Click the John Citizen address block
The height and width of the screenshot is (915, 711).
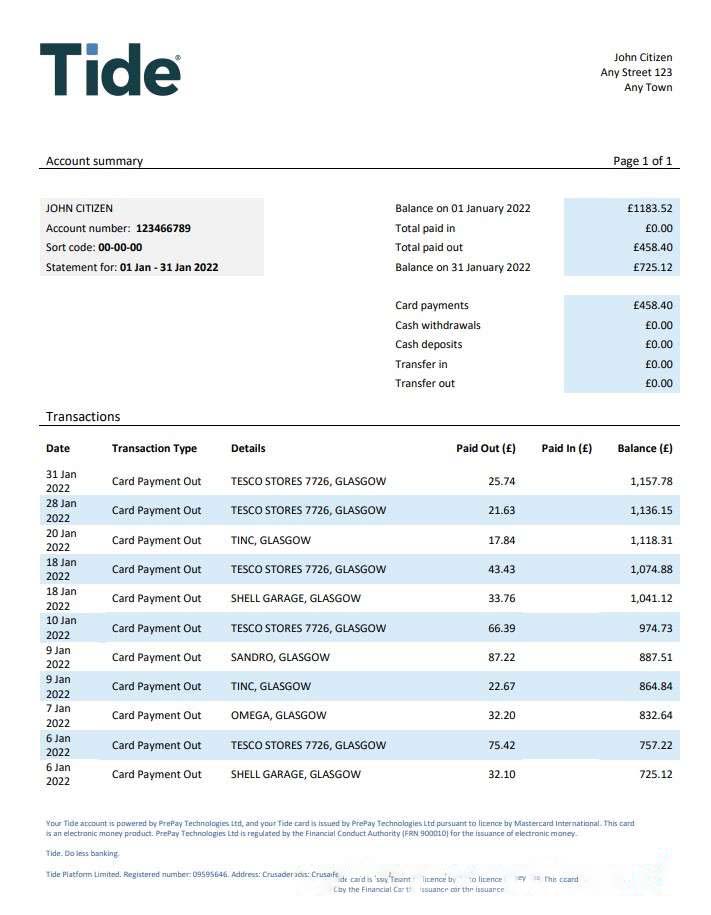click(636, 72)
